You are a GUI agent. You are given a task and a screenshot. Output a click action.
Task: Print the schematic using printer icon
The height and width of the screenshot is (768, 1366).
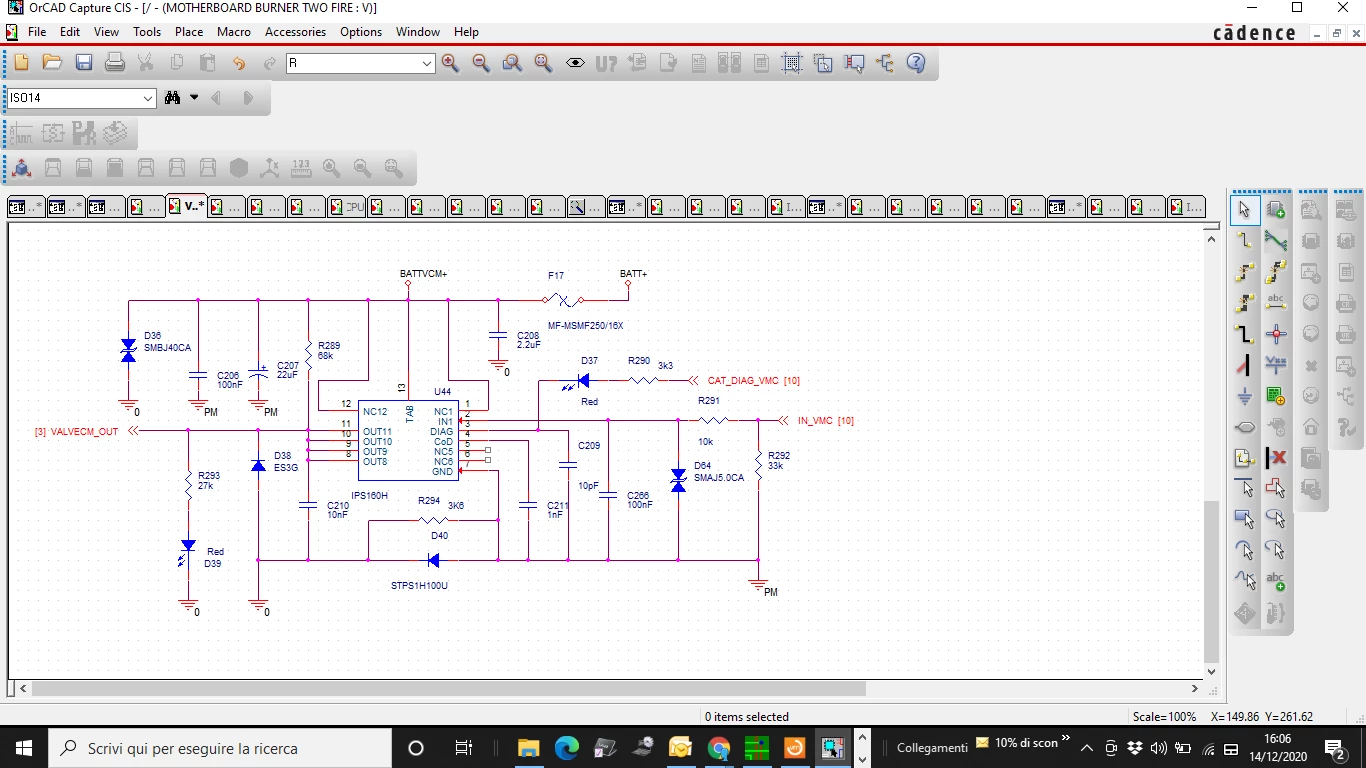pos(115,63)
